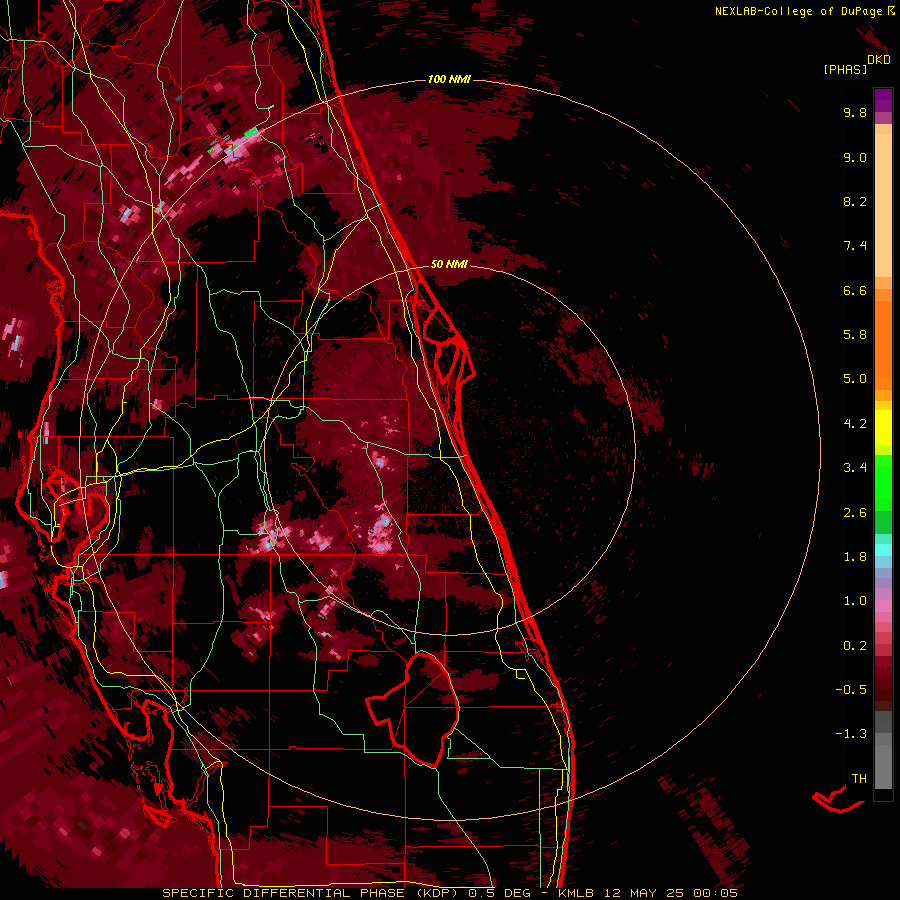Click the green high-KDP cell on the northern ring
Screen dimensions: 900x900
(251, 133)
